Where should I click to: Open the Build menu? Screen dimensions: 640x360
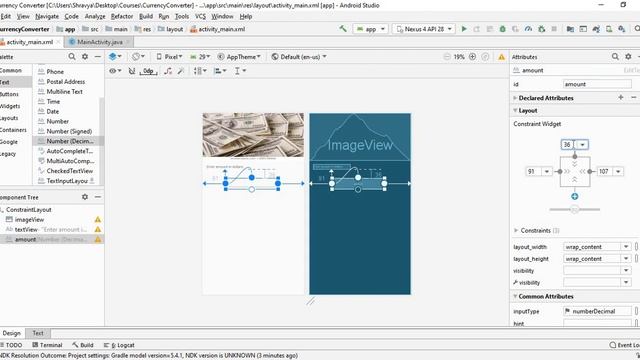(x=146, y=16)
